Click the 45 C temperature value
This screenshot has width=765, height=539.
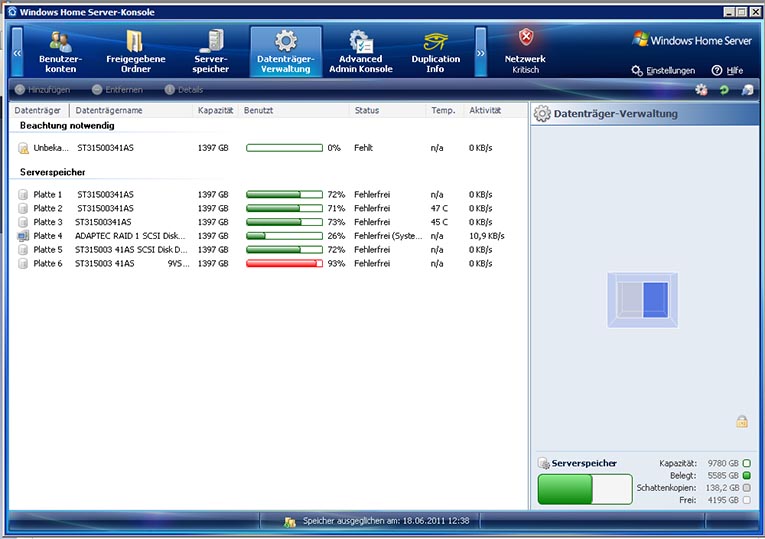click(x=439, y=222)
